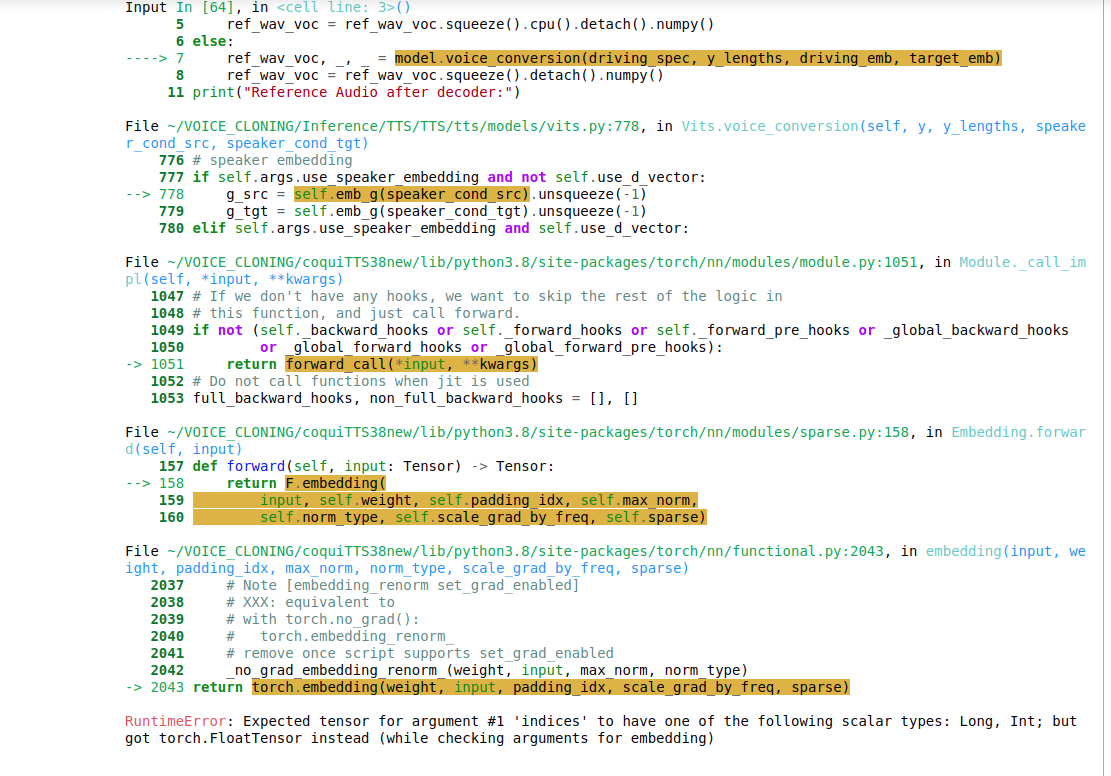Click the '# Do not call functions when jit is used' comment

[x=361, y=381]
